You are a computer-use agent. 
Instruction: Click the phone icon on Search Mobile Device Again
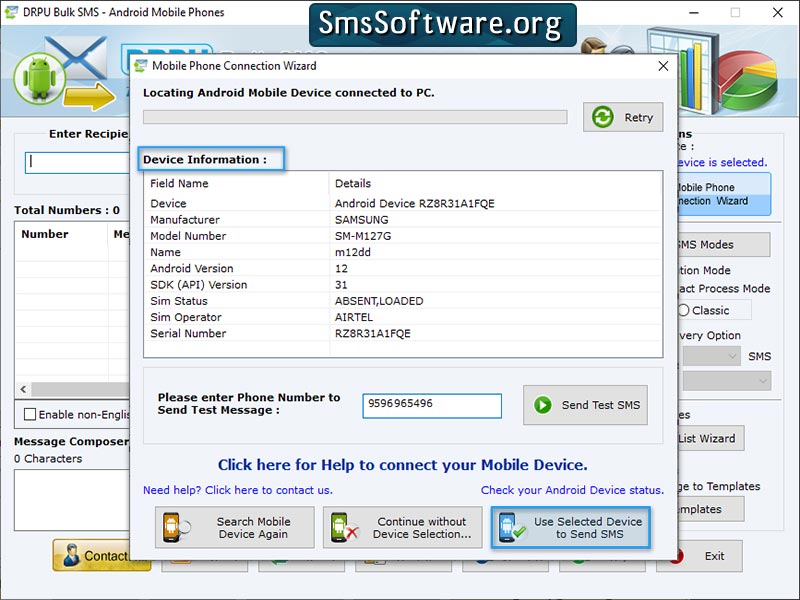pos(171,528)
